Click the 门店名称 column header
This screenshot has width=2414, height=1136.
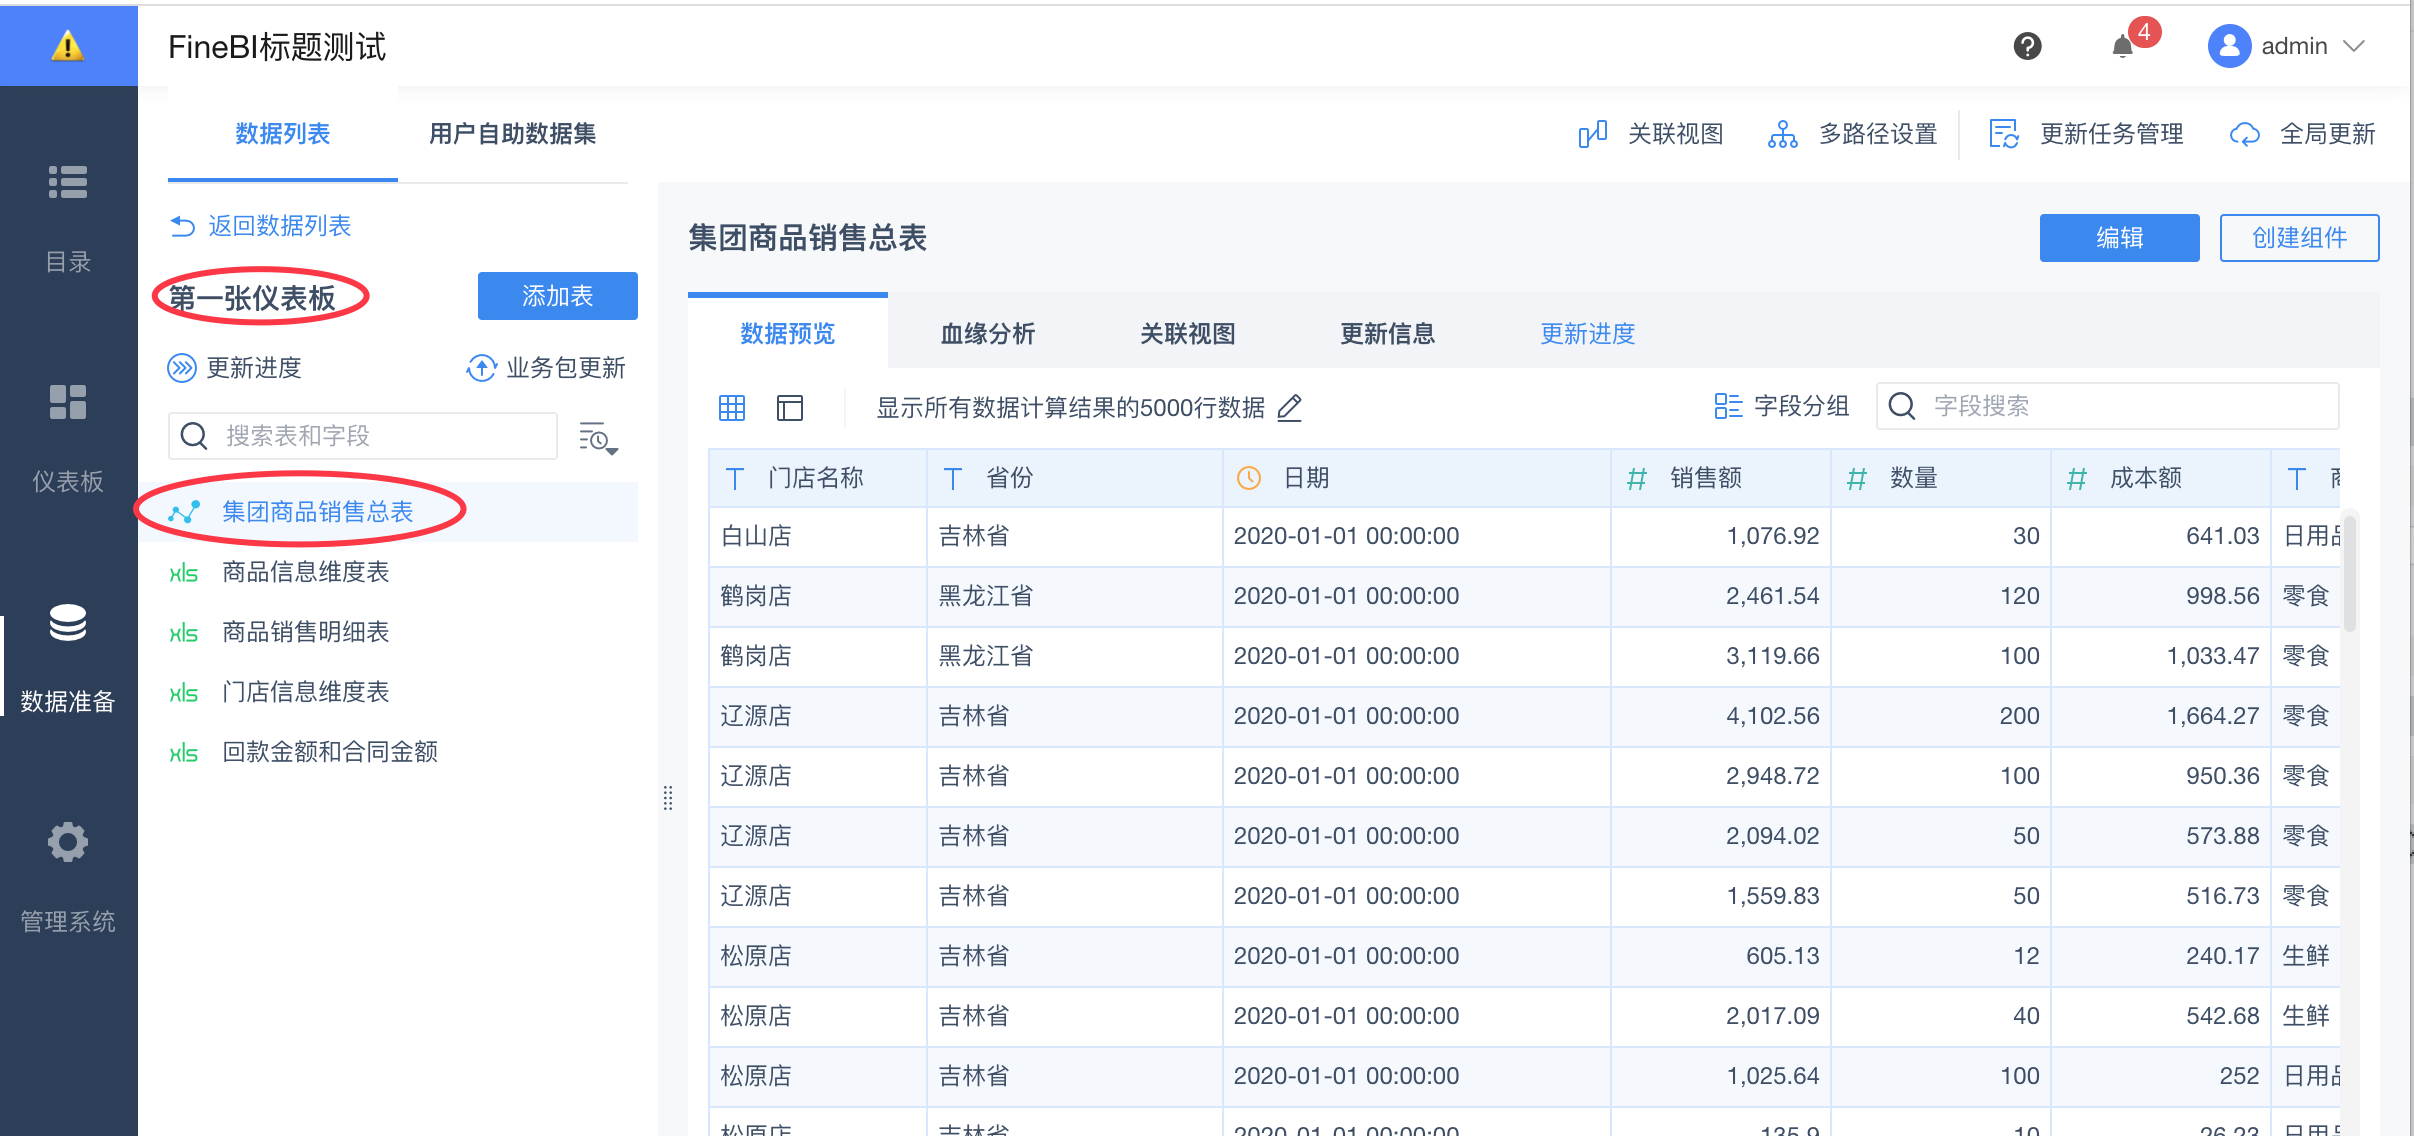818,478
